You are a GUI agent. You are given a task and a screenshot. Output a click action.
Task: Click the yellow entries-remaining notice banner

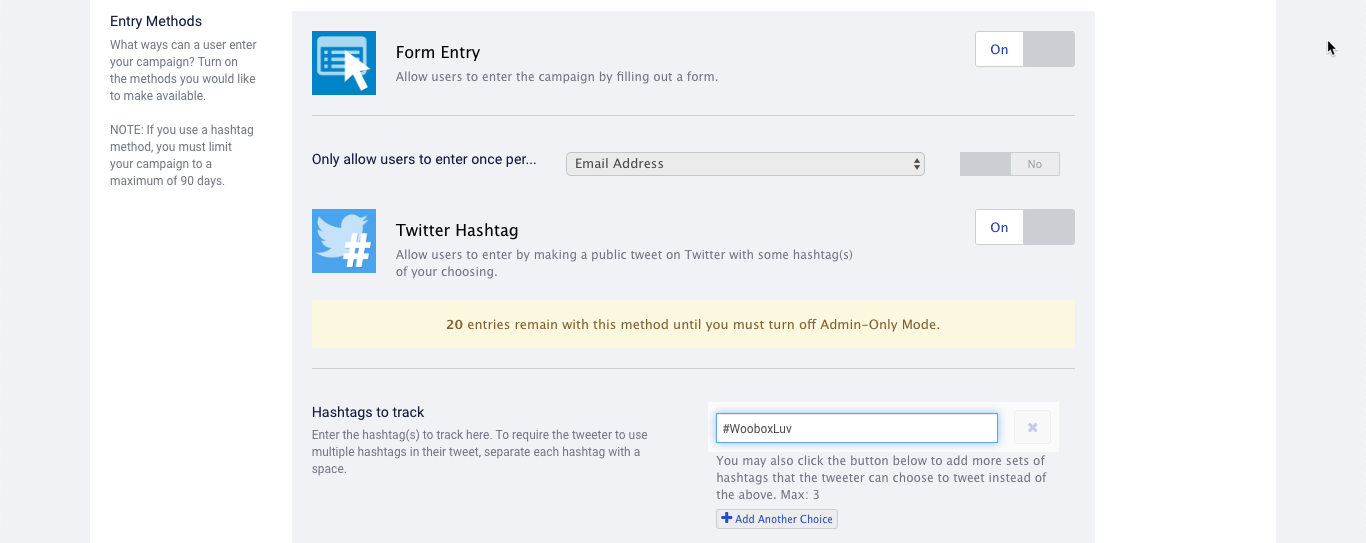tap(693, 324)
